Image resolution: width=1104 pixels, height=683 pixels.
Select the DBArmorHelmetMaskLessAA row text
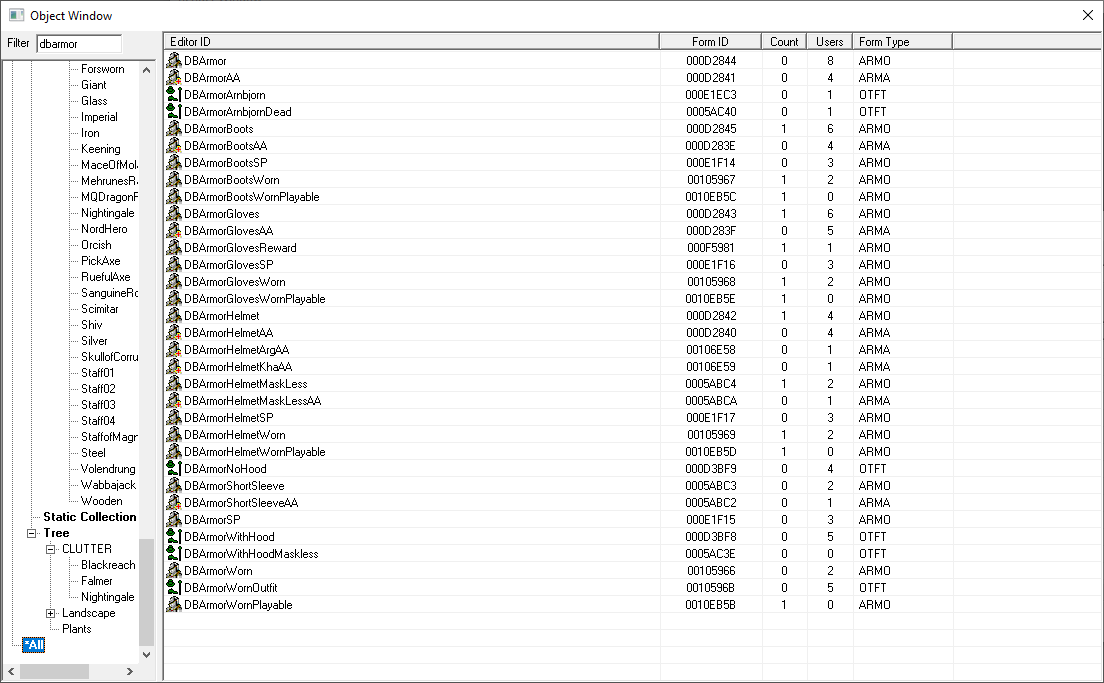point(252,401)
